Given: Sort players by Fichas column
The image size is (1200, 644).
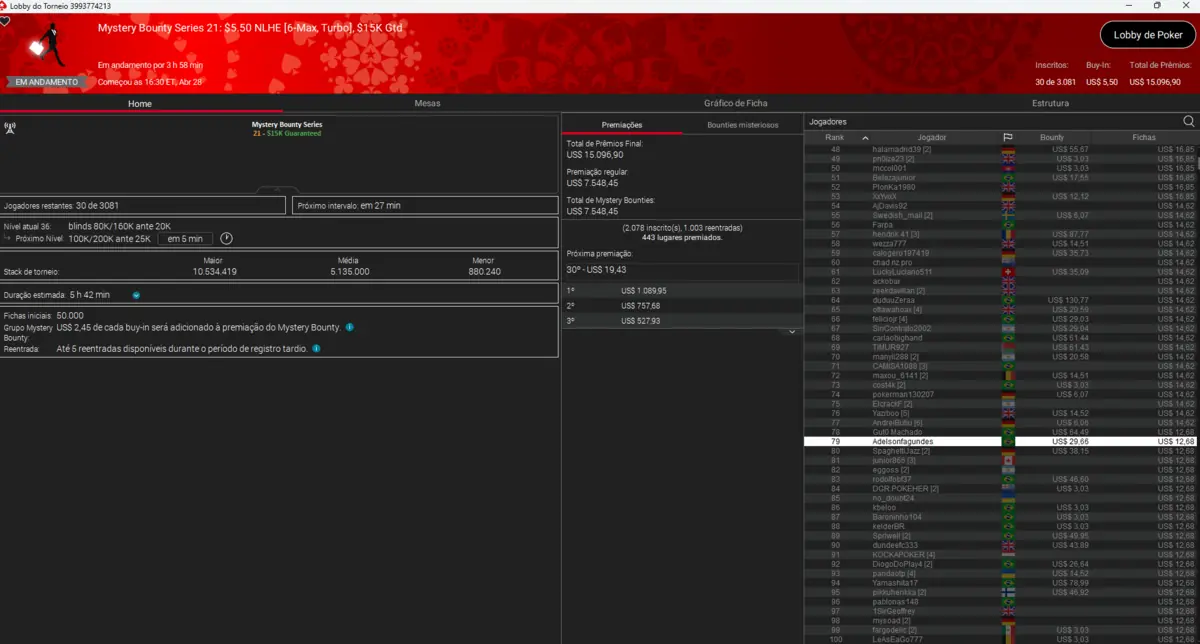Looking at the screenshot, I should tap(1144, 137).
